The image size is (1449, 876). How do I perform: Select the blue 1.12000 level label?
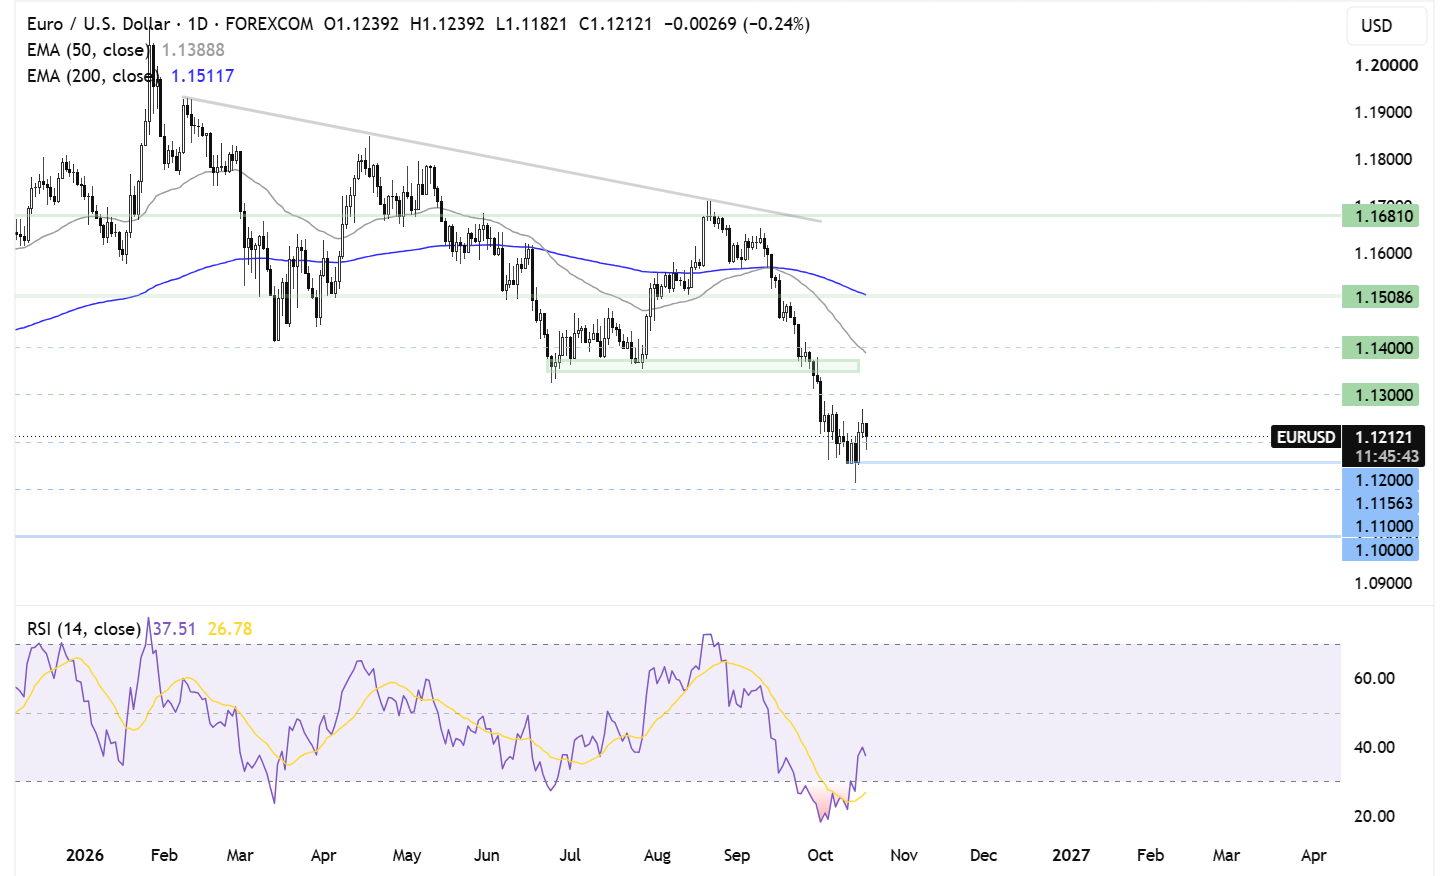pyautogui.click(x=1381, y=480)
